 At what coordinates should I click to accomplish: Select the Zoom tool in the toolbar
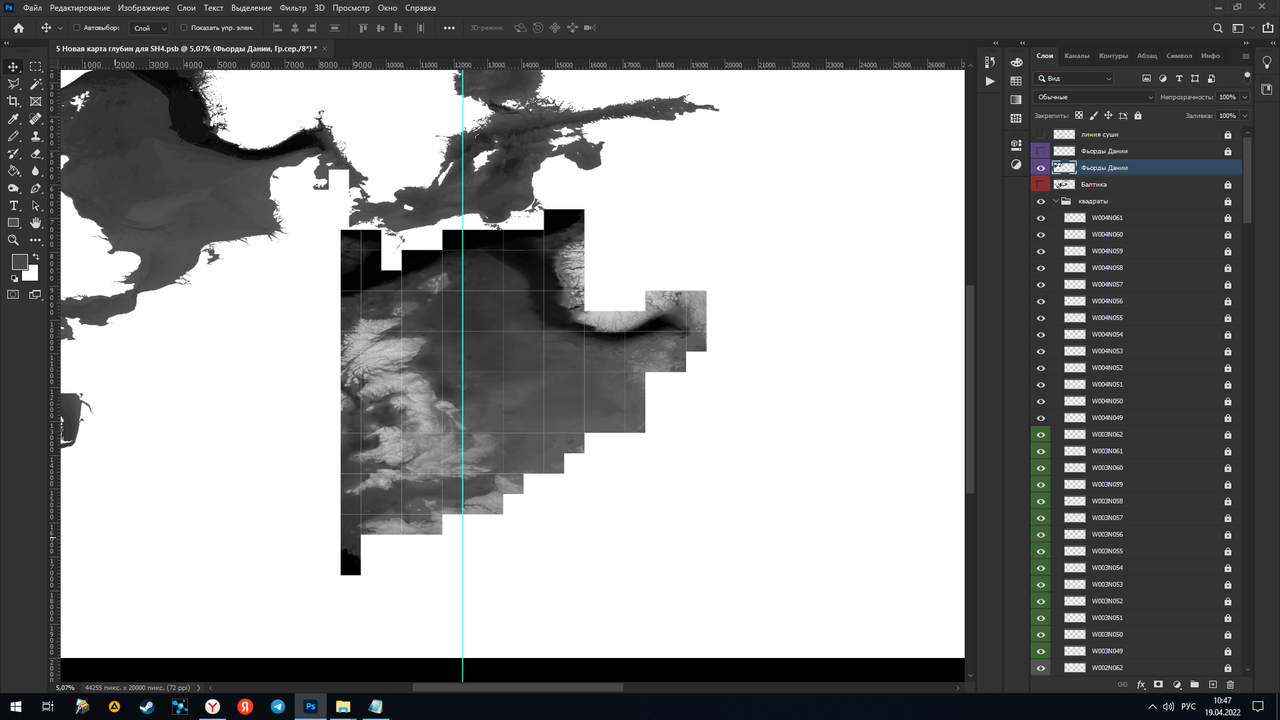pos(14,240)
